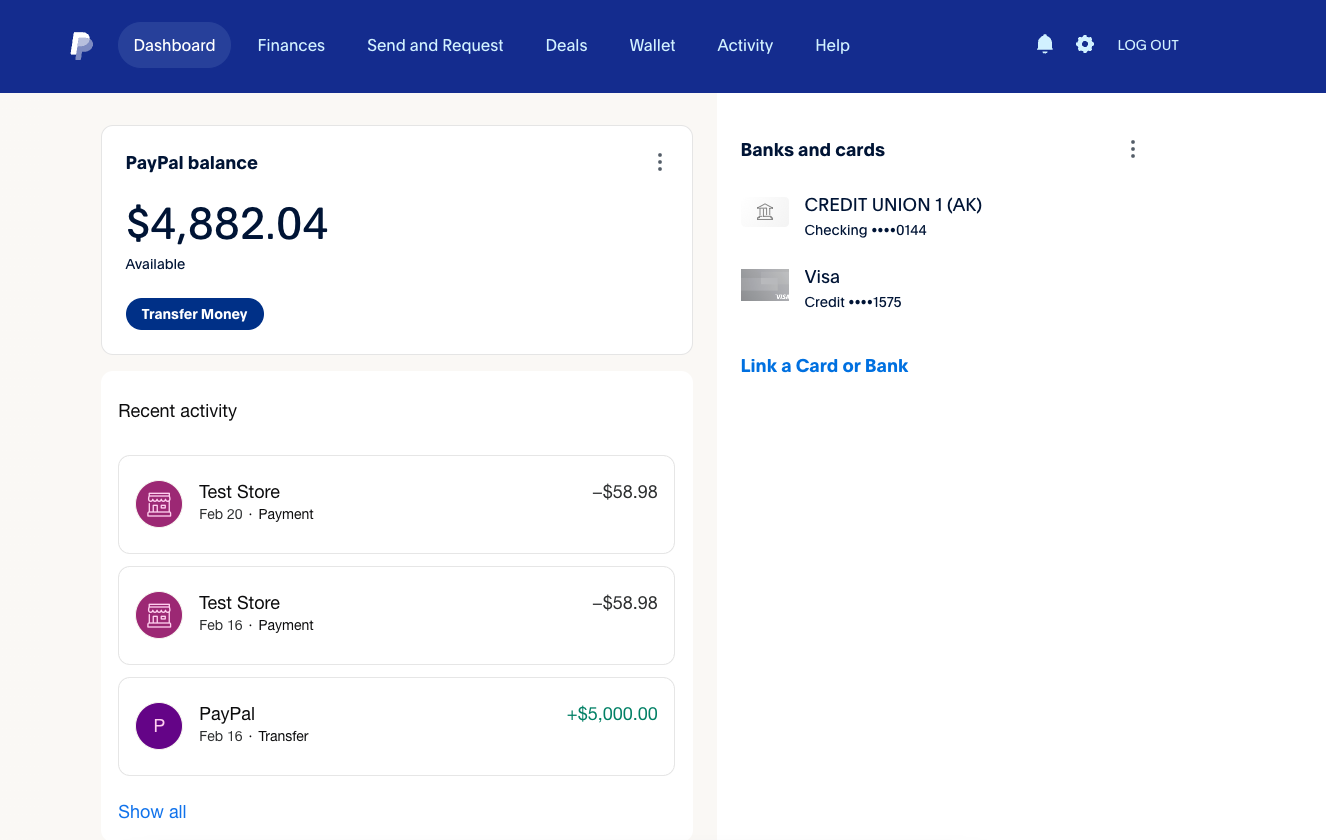The height and width of the screenshot is (840, 1326).
Task: Open PayPal balance more options menu
Action: click(x=660, y=162)
